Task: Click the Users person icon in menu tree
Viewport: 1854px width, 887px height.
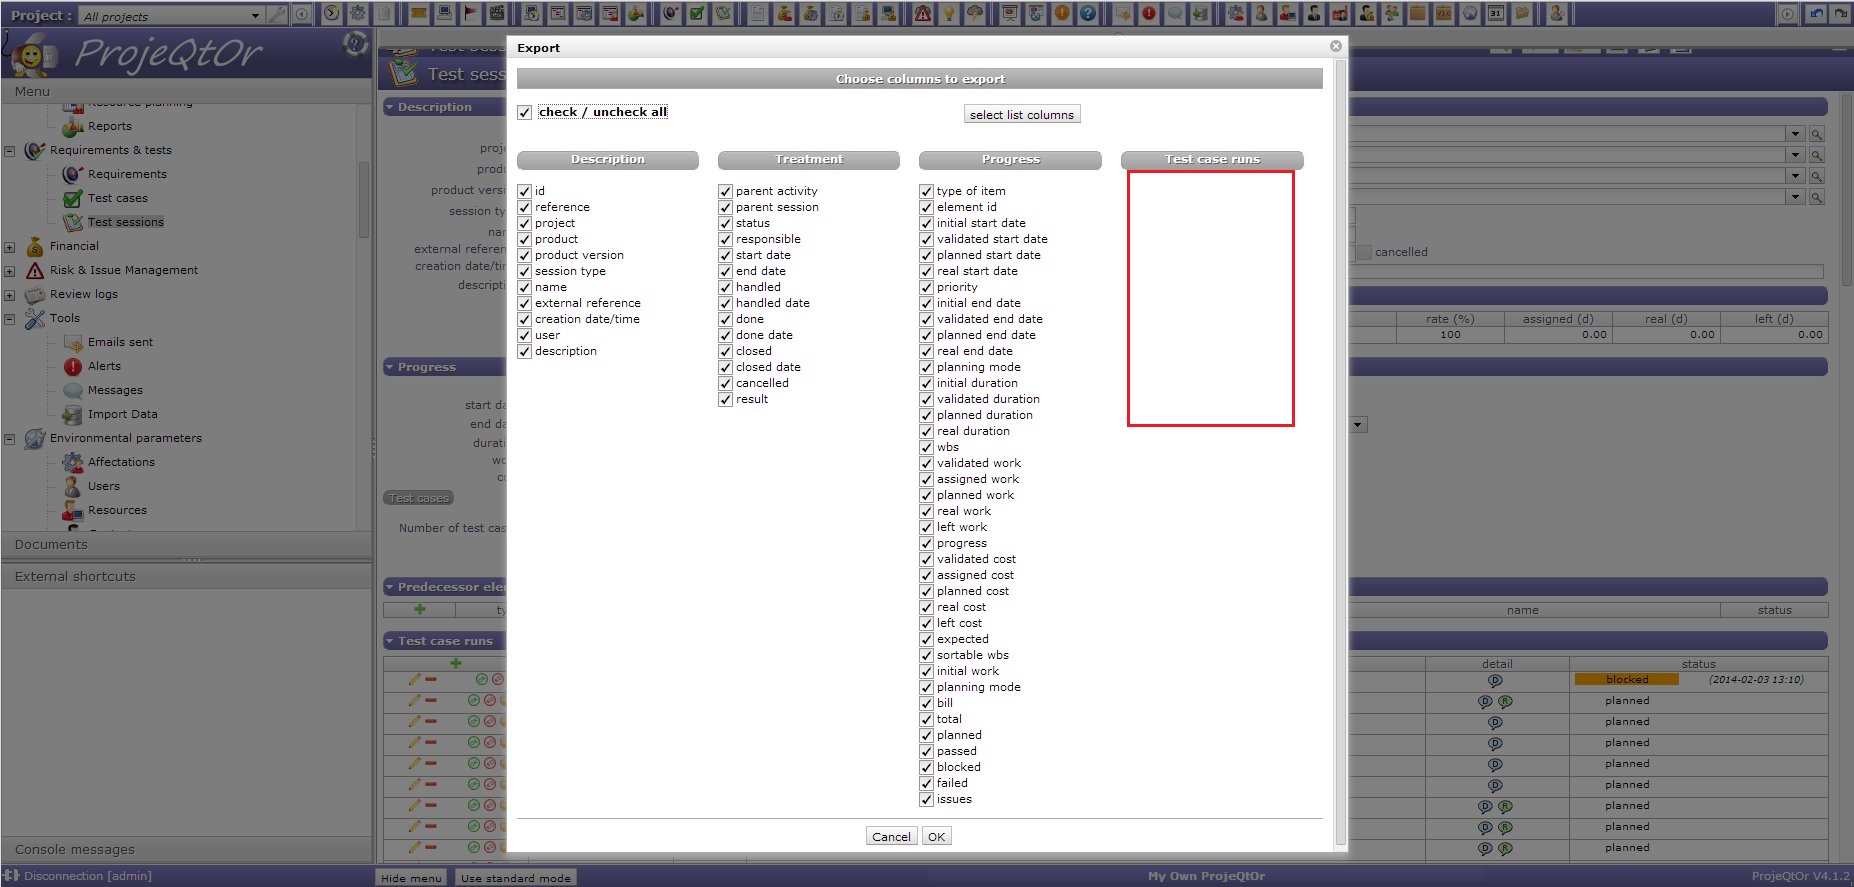Action: coord(72,486)
